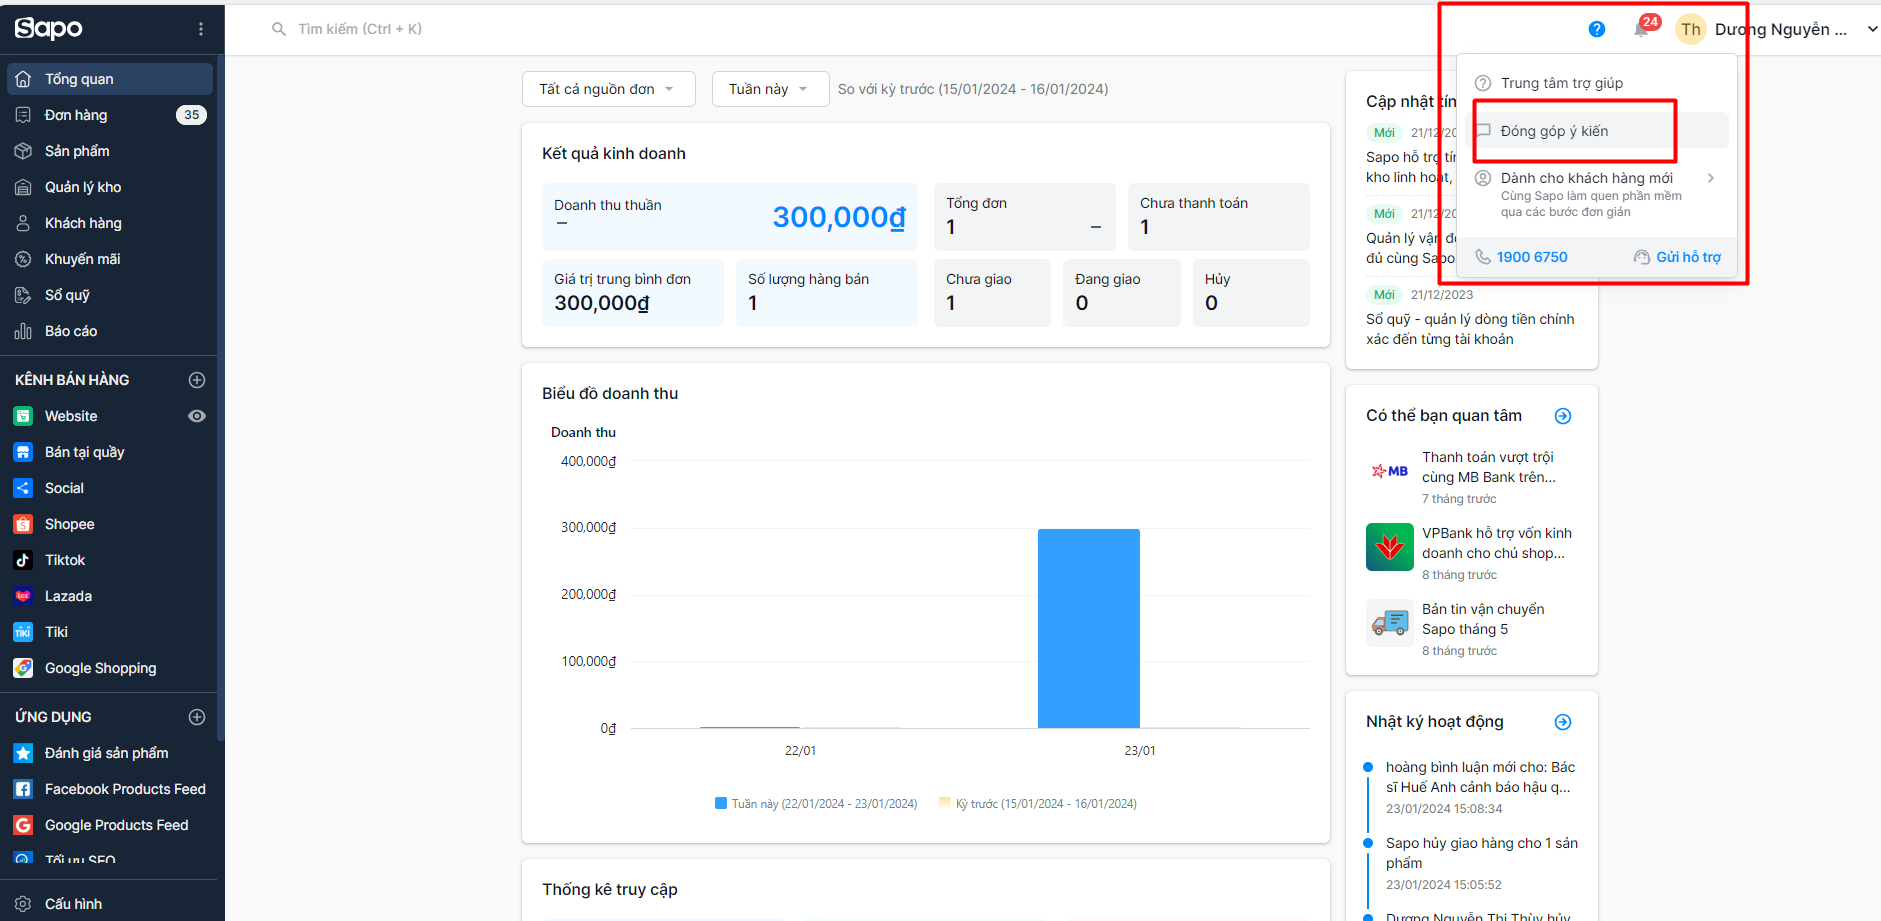Open Nhật ký hoạt động arrow

coord(1563,722)
